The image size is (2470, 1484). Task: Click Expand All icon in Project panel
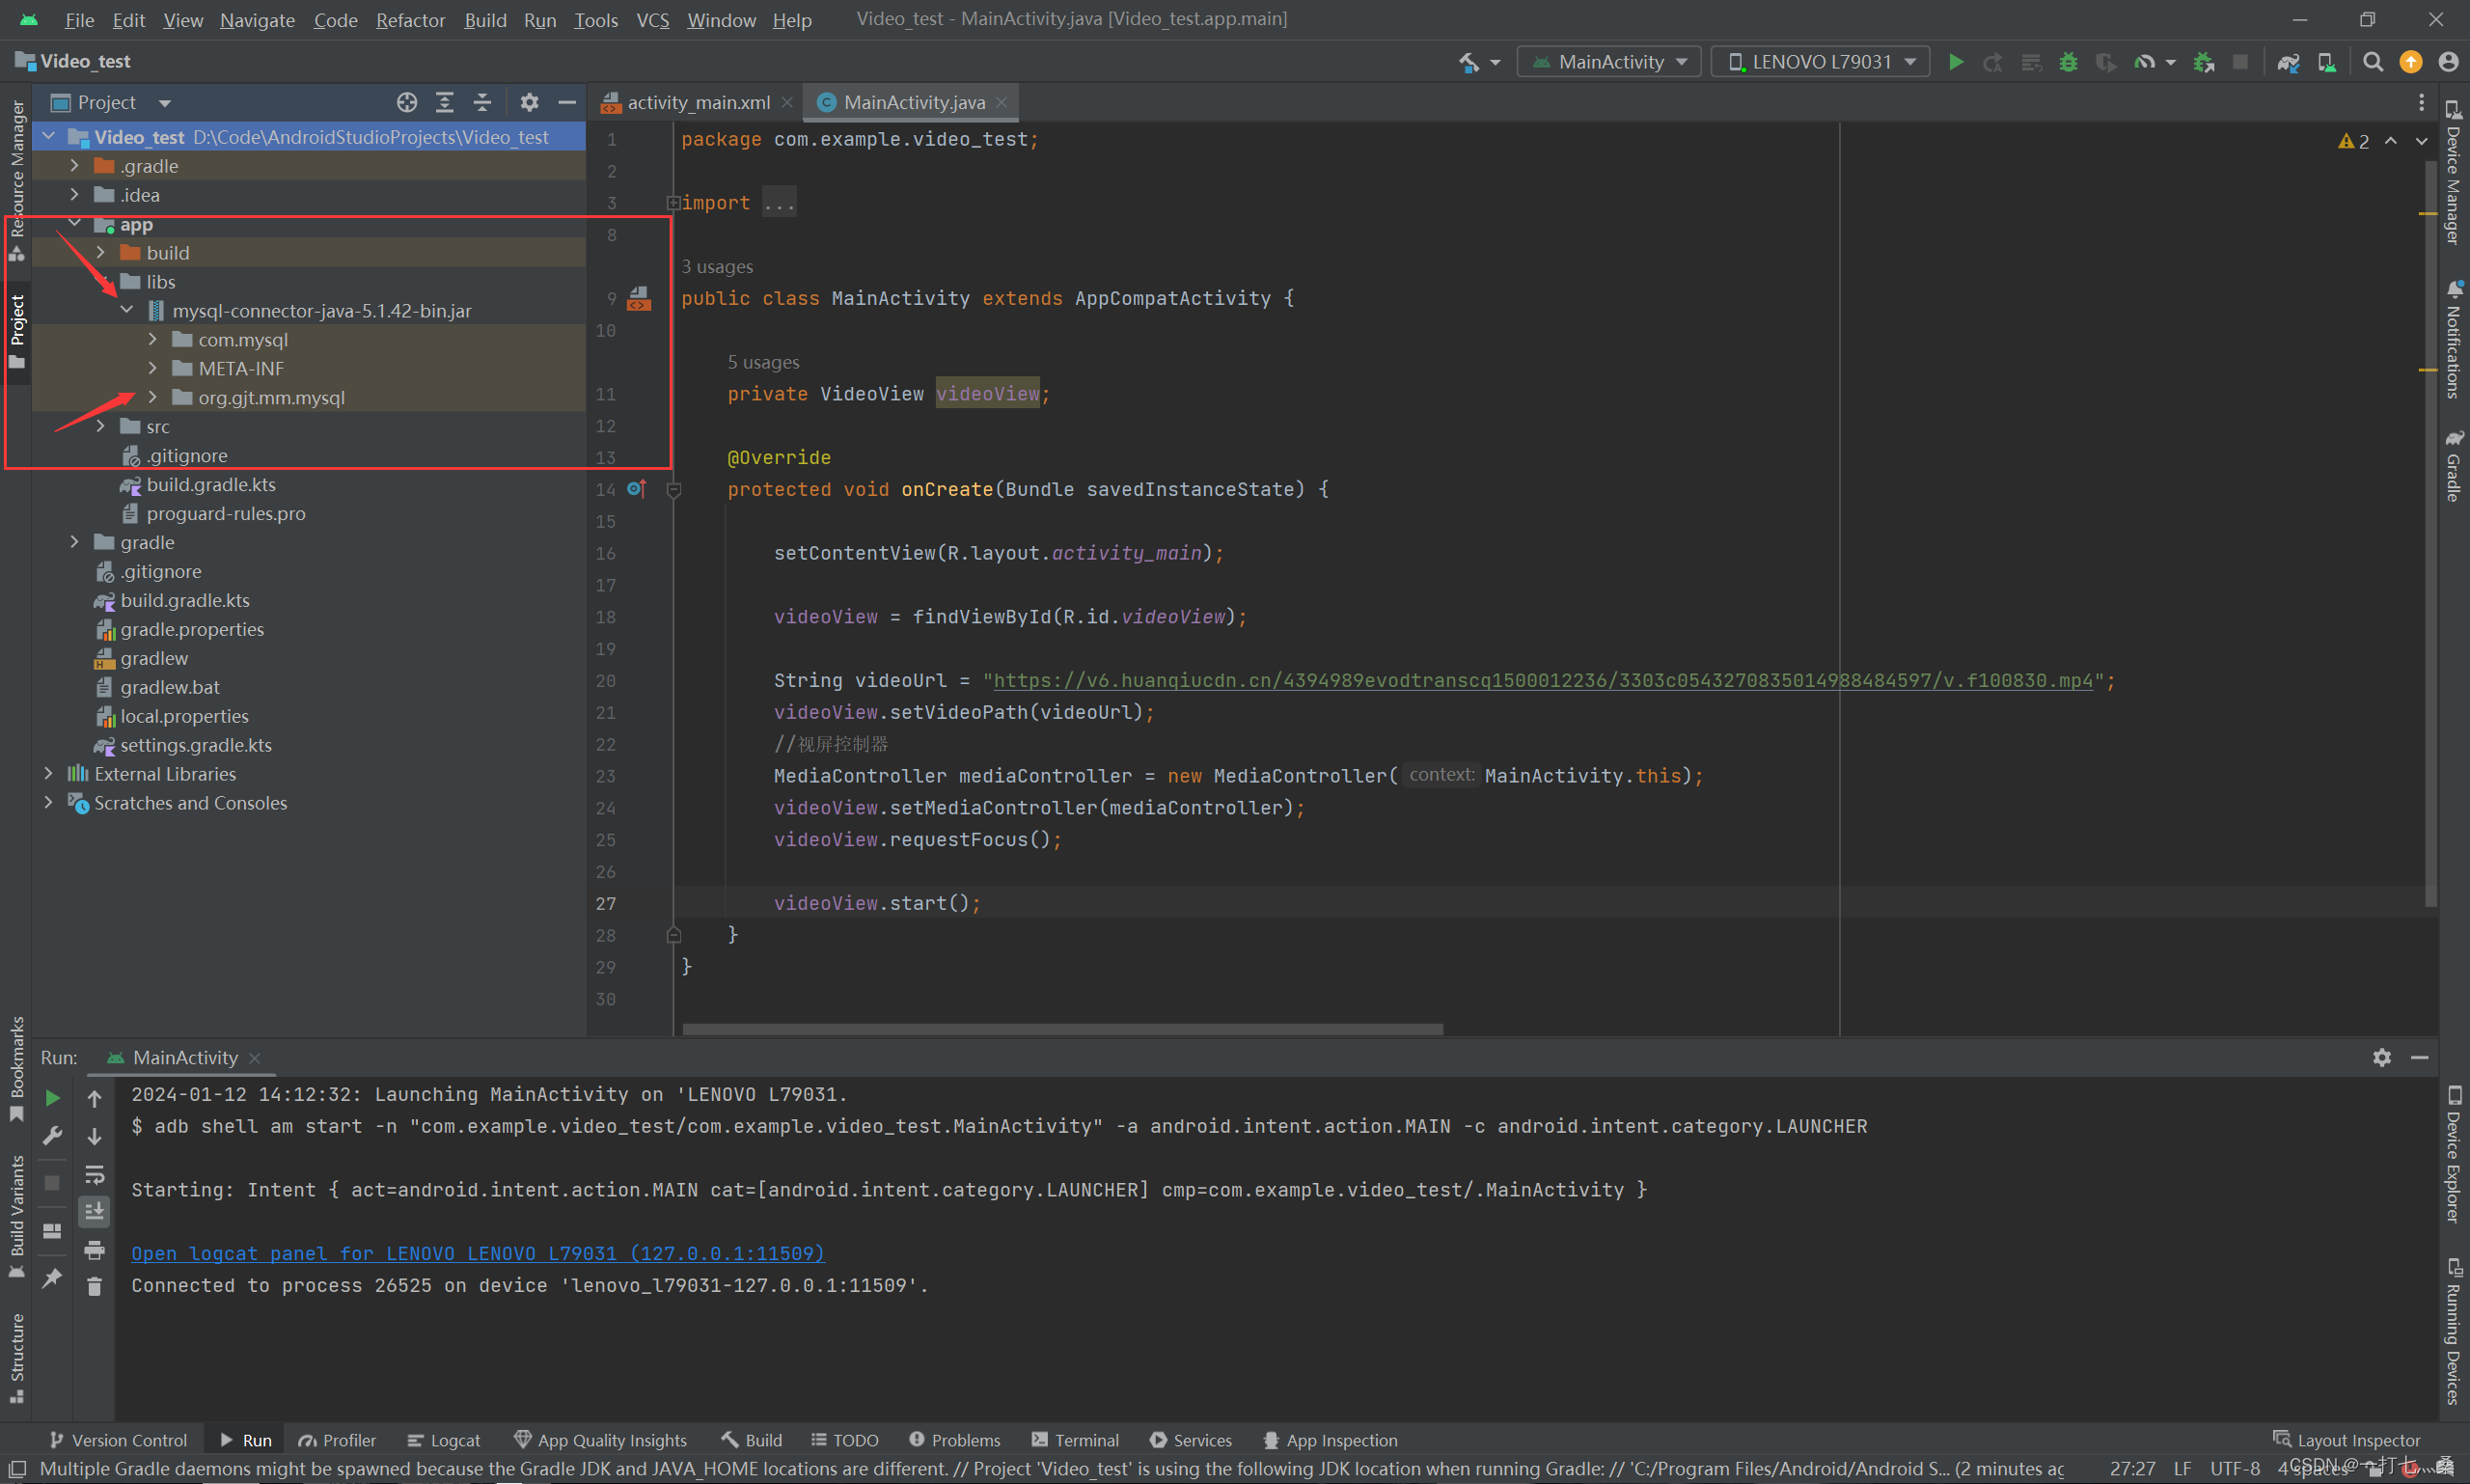click(x=445, y=102)
